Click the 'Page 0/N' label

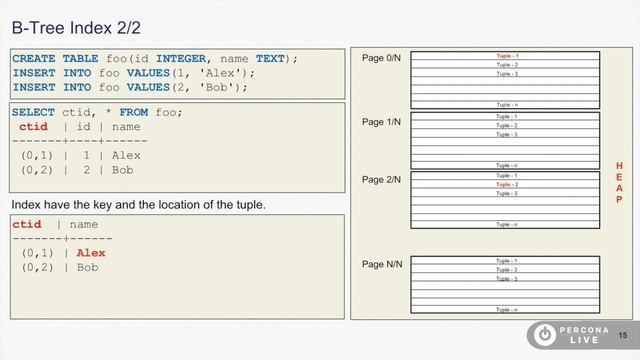pyautogui.click(x=381, y=58)
